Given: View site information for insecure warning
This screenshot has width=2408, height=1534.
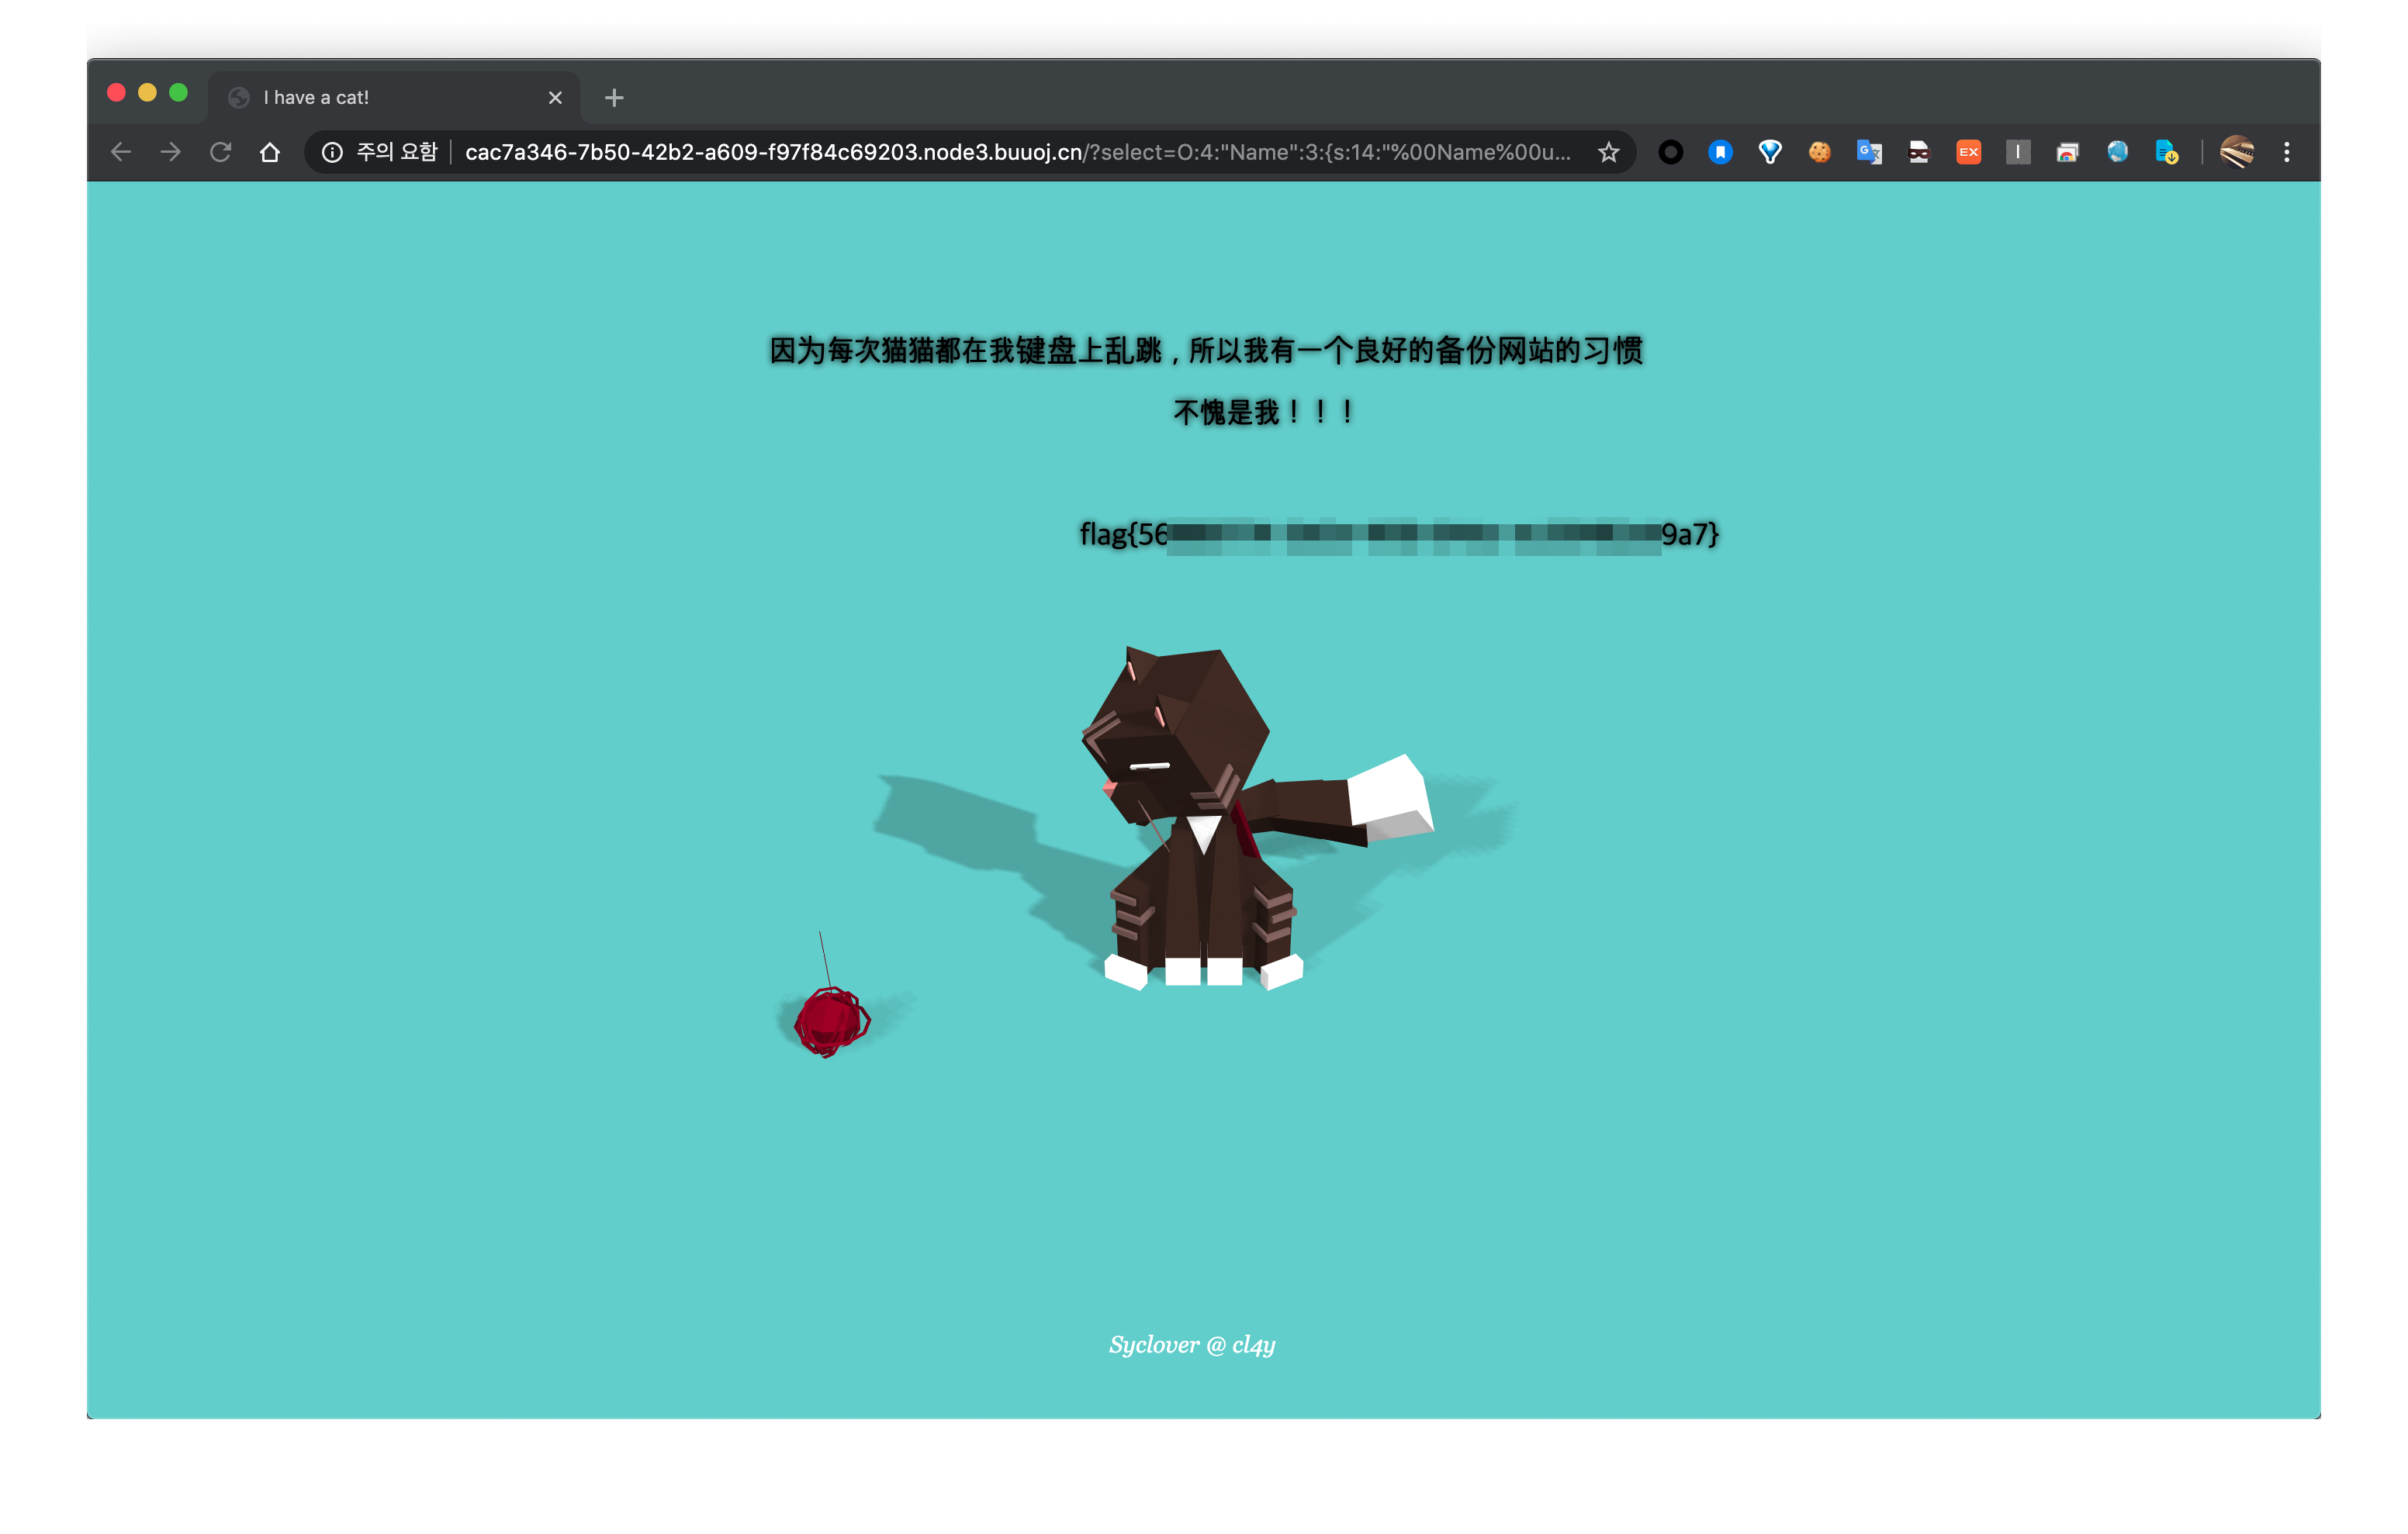Looking at the screenshot, I should (x=332, y=152).
